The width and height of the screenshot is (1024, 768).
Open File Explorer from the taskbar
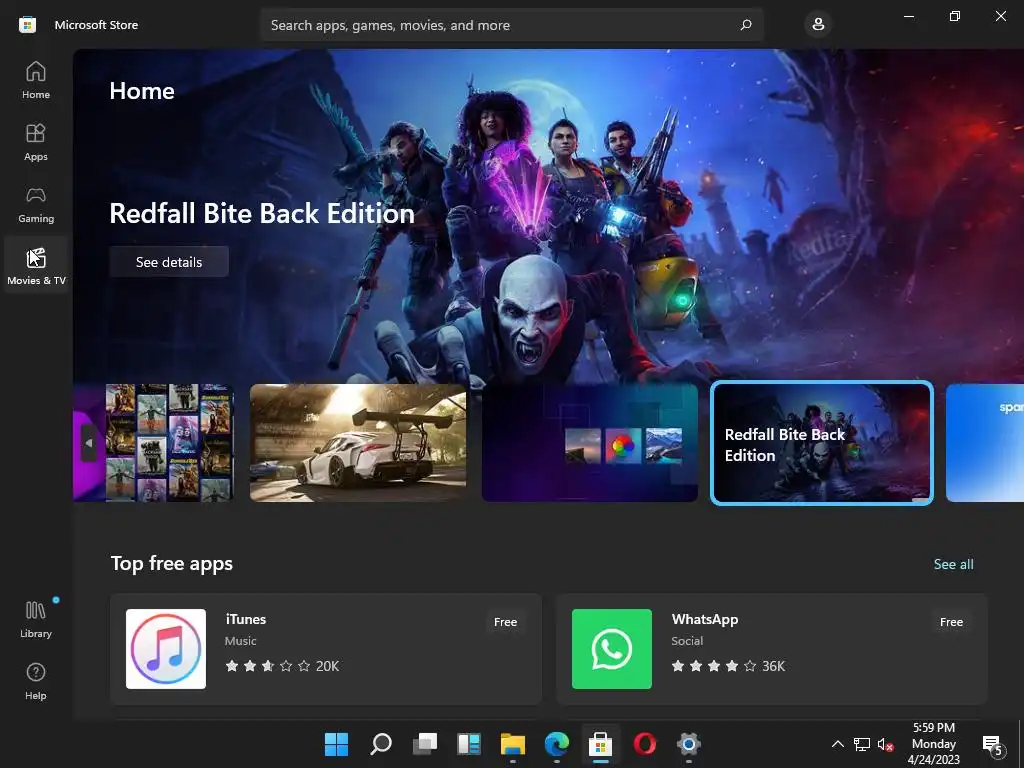tap(513, 744)
